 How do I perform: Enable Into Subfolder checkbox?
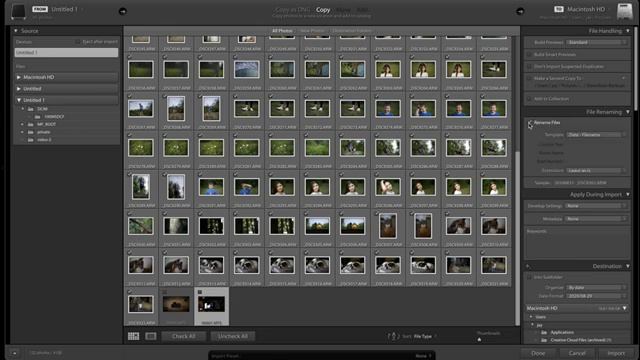[529, 277]
